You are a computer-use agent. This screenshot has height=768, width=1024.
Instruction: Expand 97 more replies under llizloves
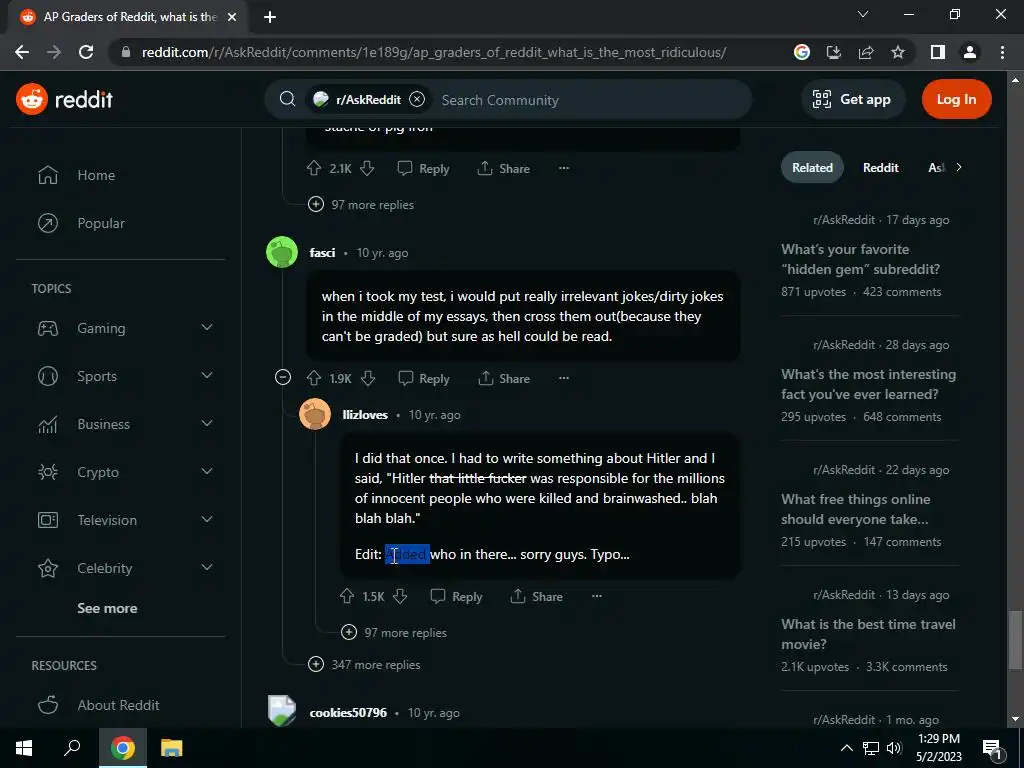coord(394,632)
